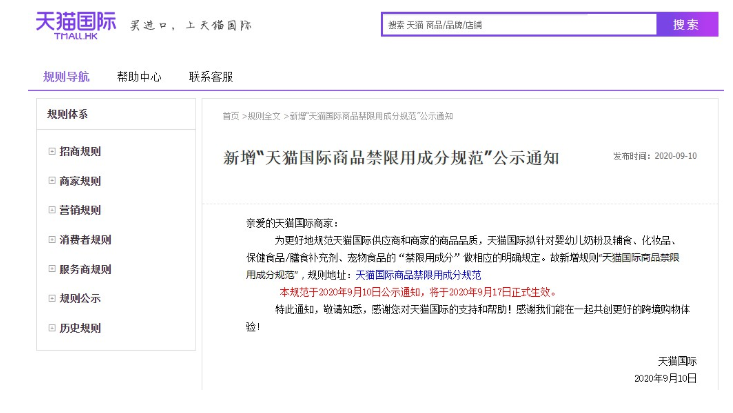
Task: Expand the 历史规则 tree icon
Action: [x=52, y=328]
